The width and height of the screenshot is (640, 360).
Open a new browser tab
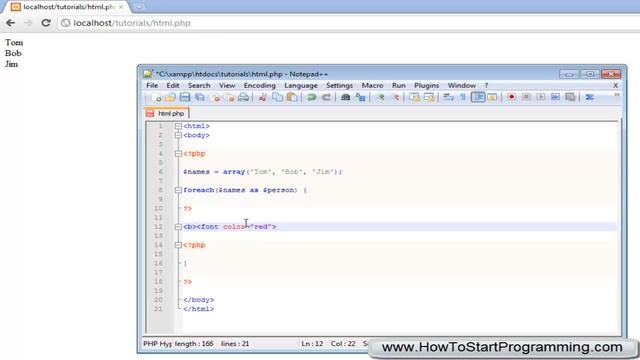(x=139, y=7)
